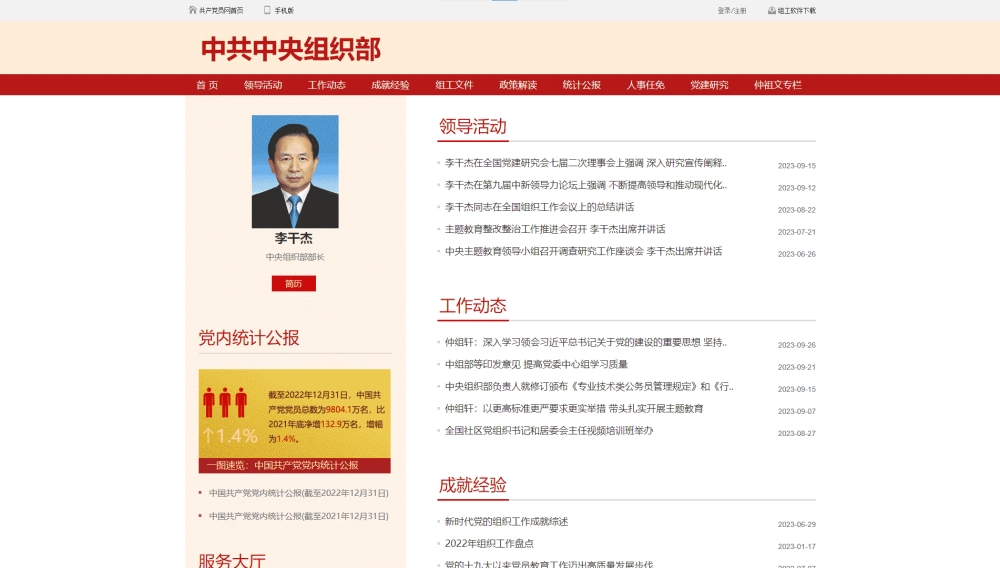Open the 手机版 text link

coord(284,11)
